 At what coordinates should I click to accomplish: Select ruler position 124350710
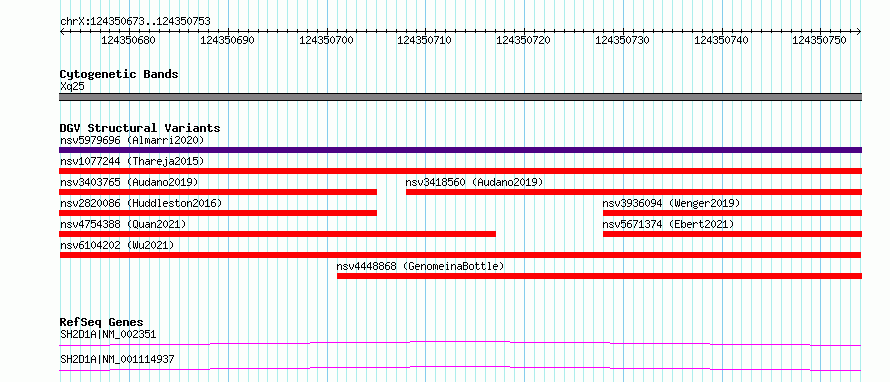tap(425, 40)
